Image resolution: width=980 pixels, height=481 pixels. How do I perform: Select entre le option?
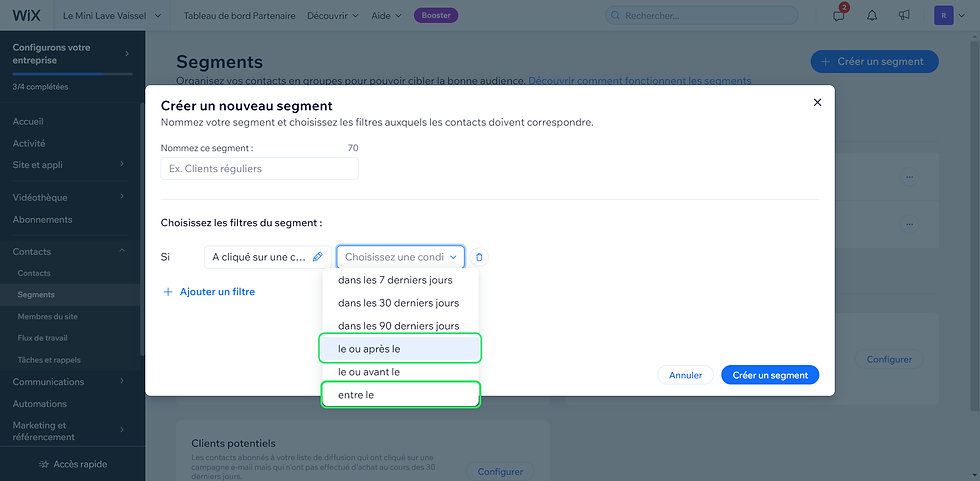pyautogui.click(x=401, y=395)
